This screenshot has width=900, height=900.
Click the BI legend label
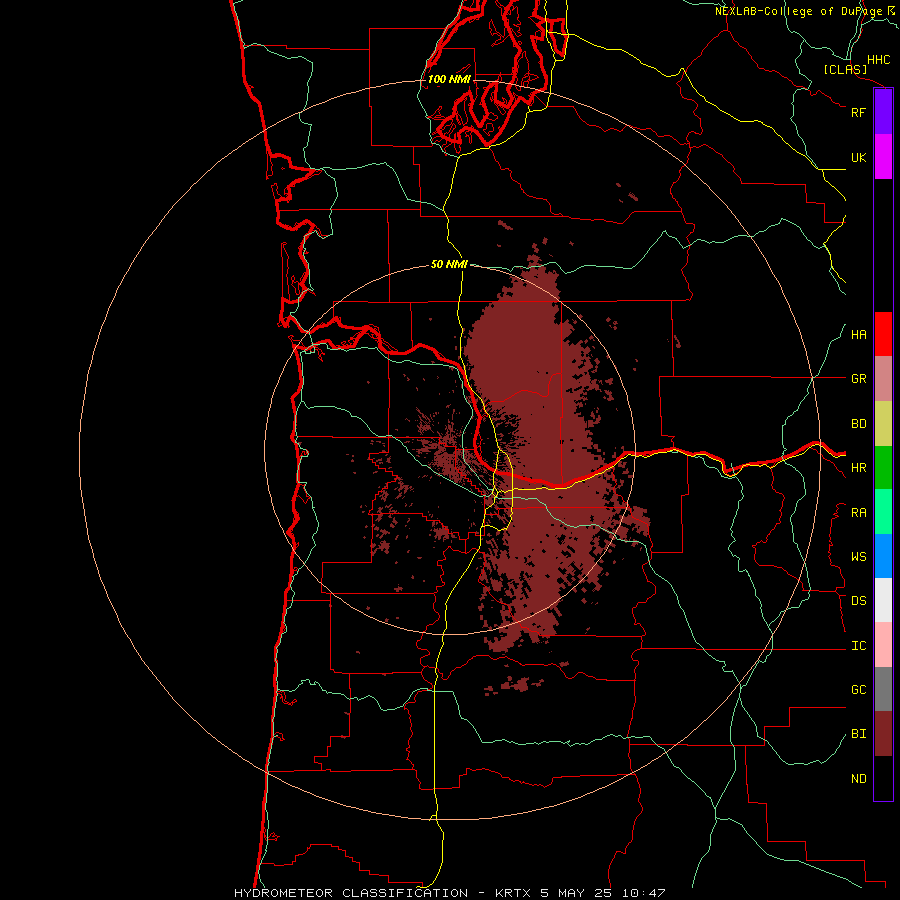[x=858, y=734]
